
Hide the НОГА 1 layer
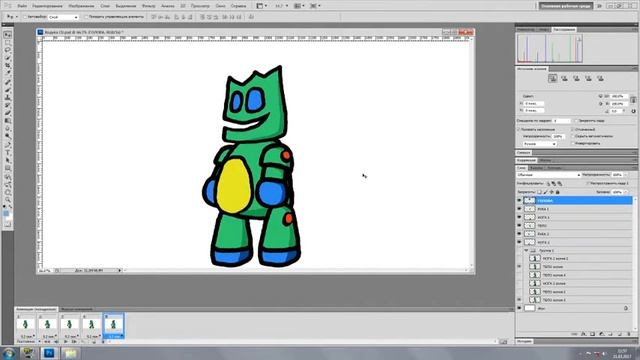coord(519,217)
